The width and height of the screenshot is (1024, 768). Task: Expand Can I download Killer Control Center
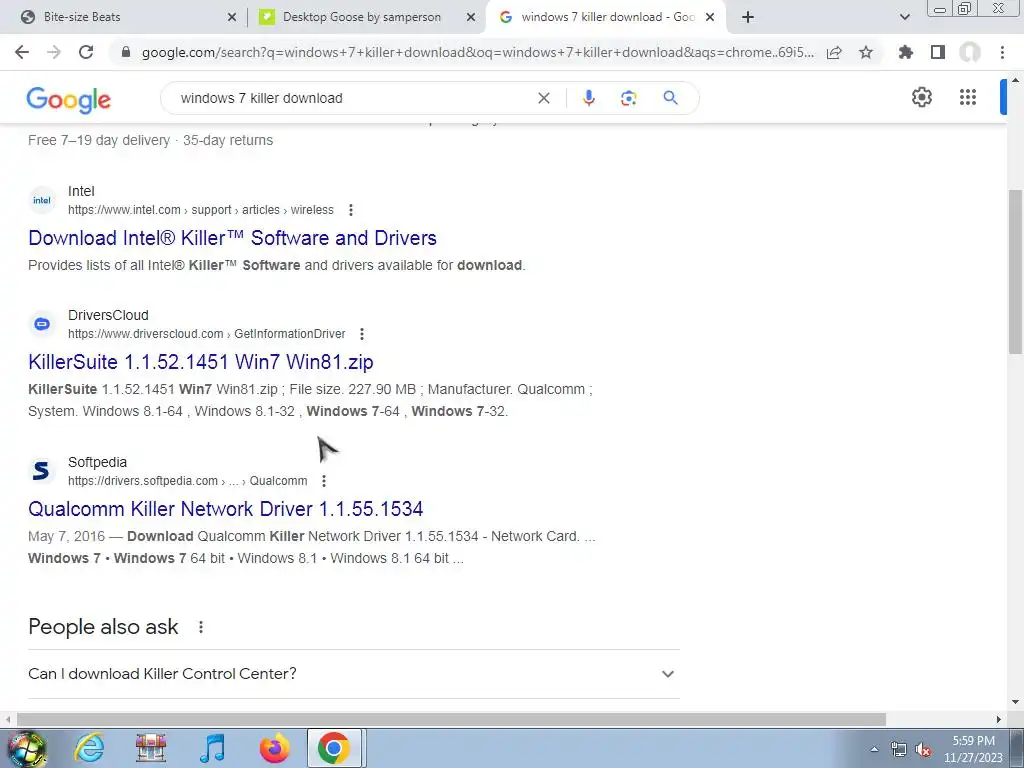(354, 674)
